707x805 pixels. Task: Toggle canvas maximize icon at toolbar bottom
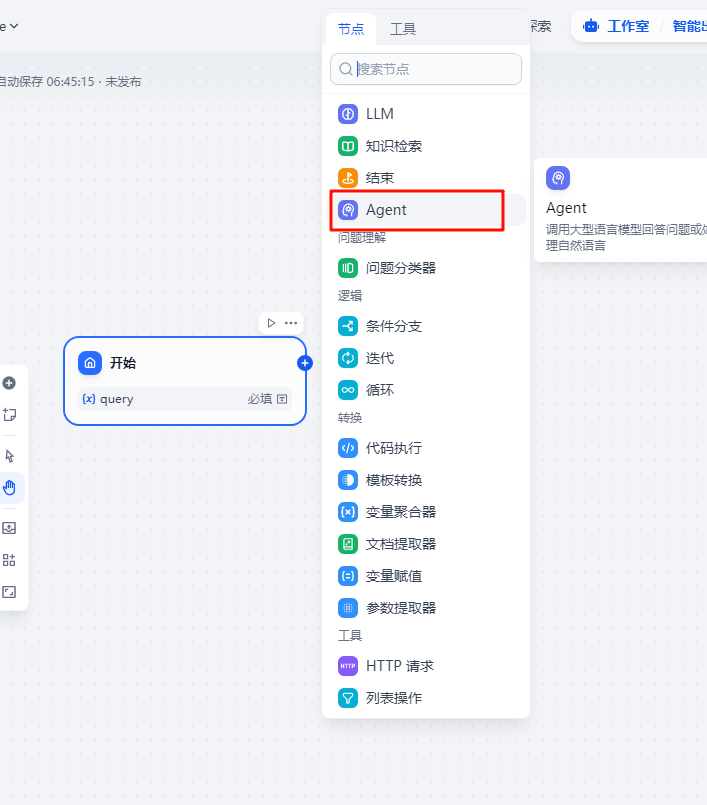(x=10, y=592)
